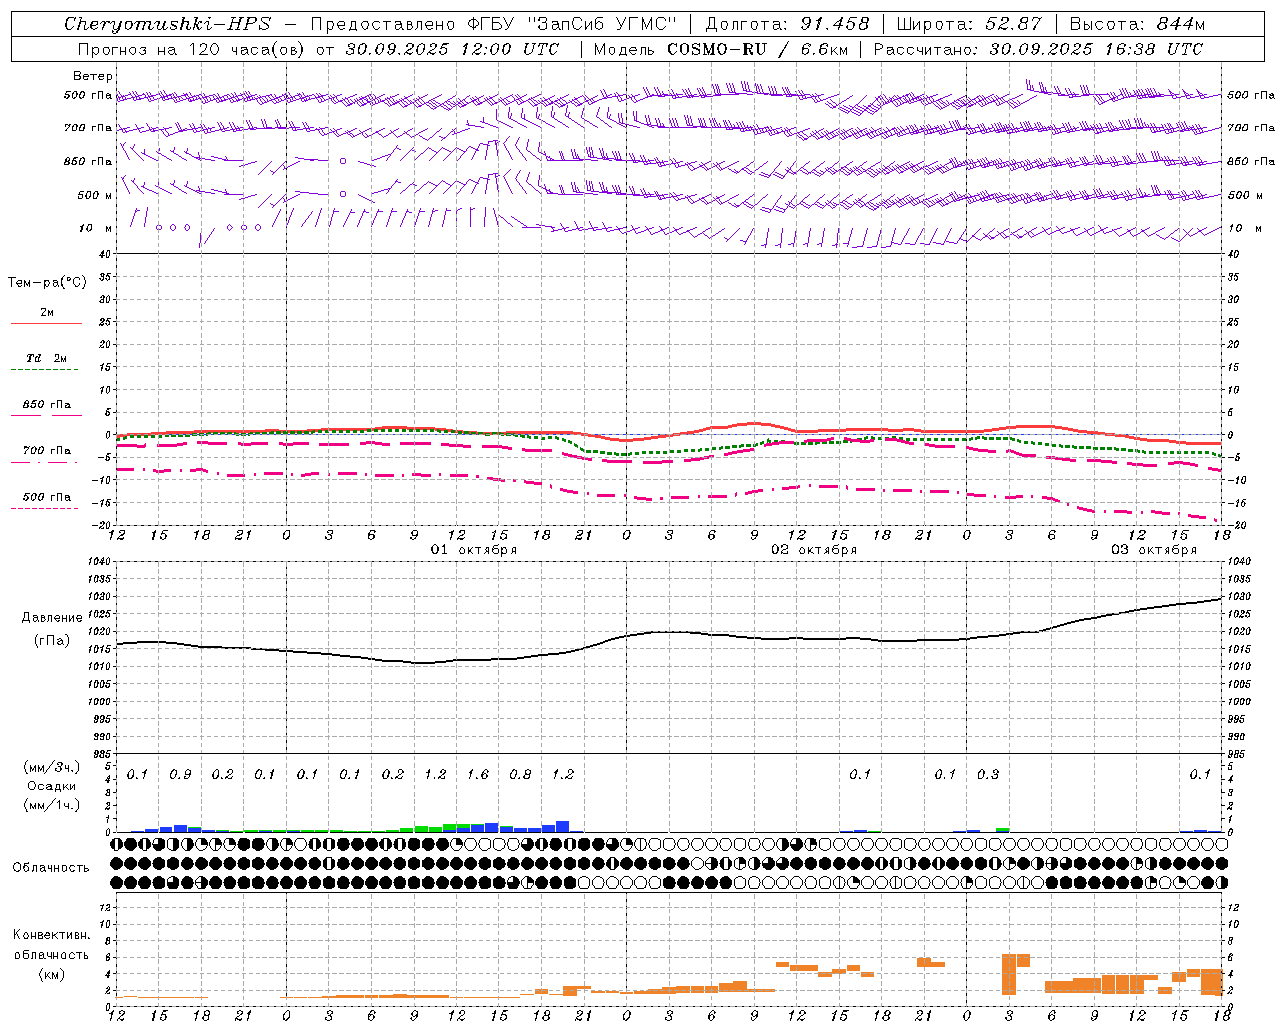
Task: Click the red line sample under 2м legend
Action: coord(46,323)
